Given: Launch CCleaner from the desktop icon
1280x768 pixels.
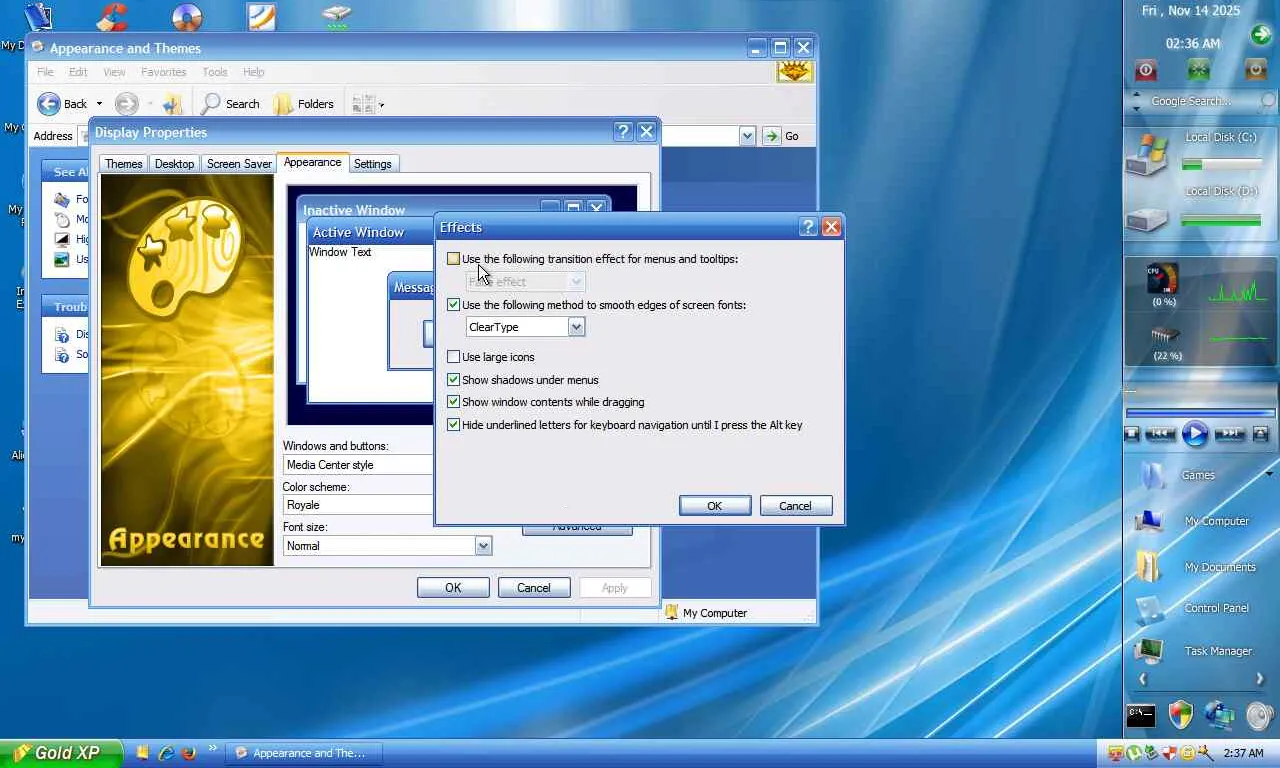Looking at the screenshot, I should (112, 17).
